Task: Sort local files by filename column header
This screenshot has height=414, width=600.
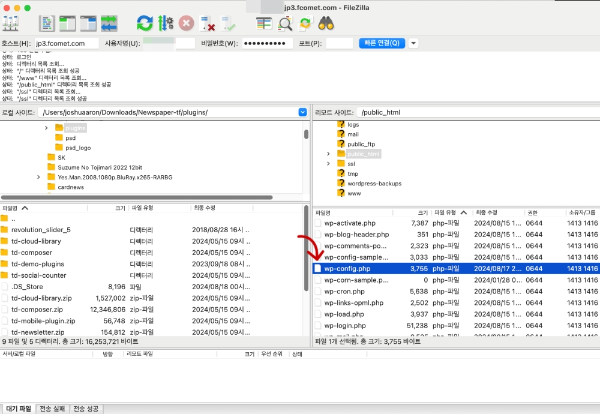Action: coord(44,208)
